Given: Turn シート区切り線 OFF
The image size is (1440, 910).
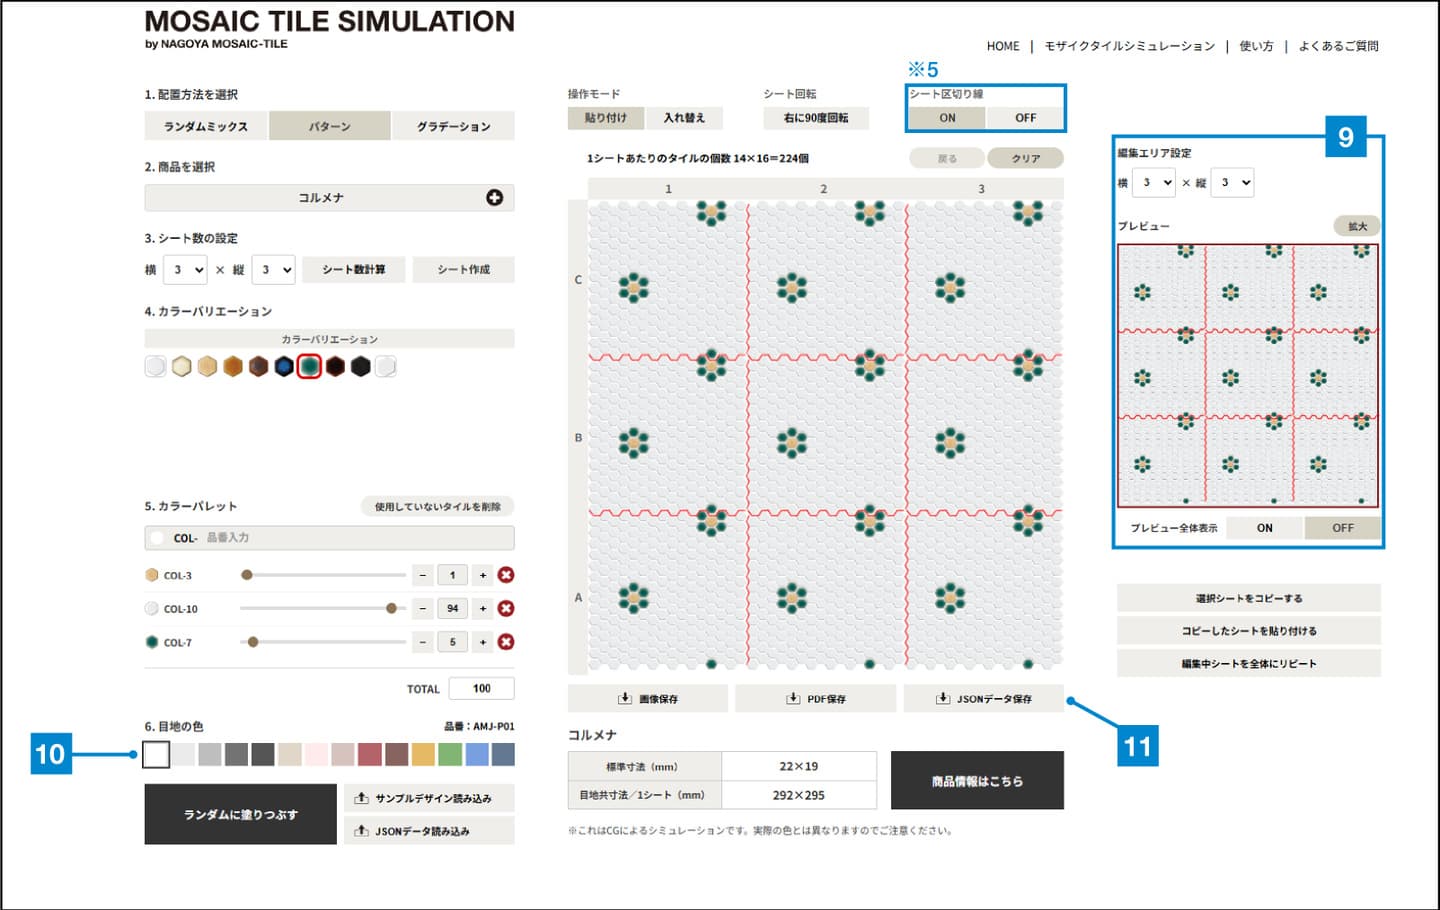Looking at the screenshot, I should pos(1025,118).
